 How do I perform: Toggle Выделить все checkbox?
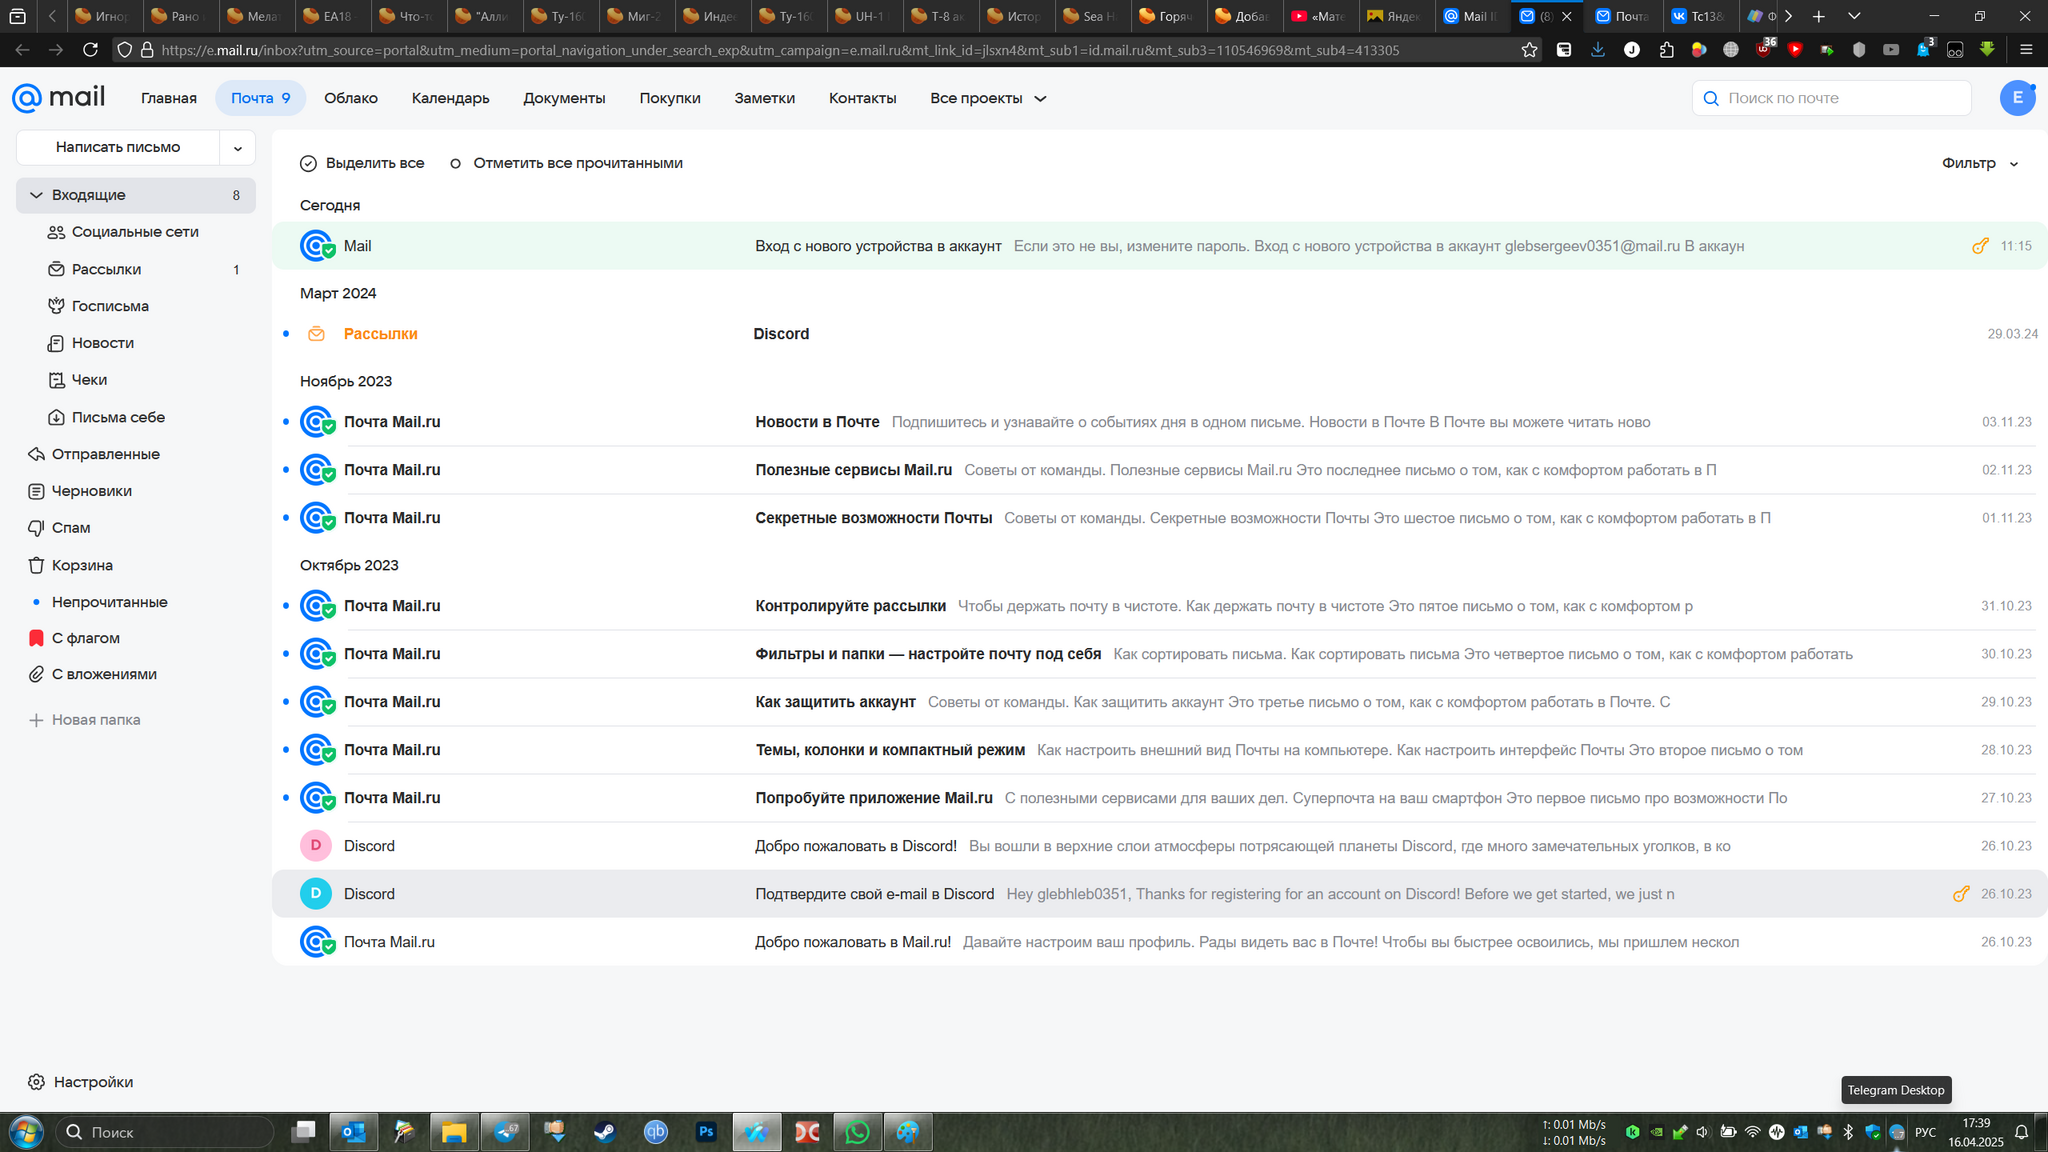click(x=308, y=163)
